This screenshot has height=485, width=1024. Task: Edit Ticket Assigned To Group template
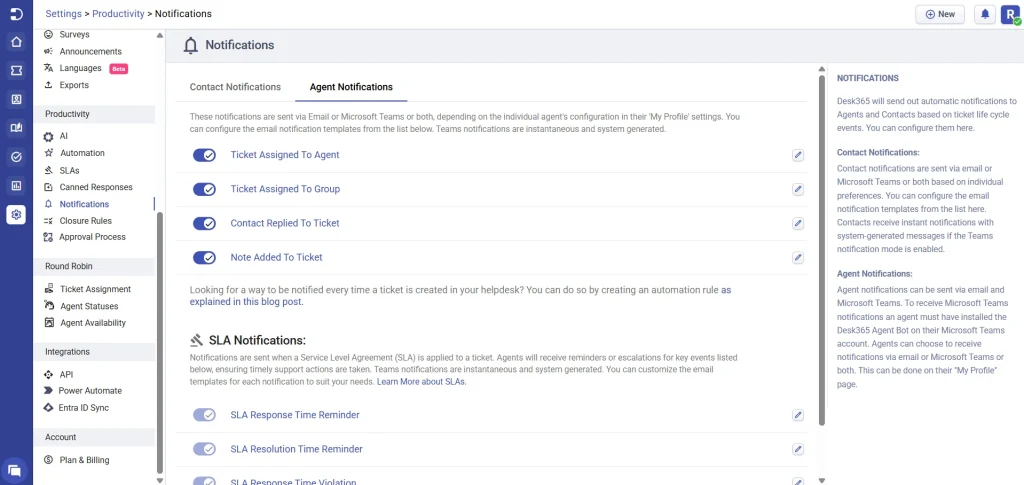pyautogui.click(x=797, y=189)
